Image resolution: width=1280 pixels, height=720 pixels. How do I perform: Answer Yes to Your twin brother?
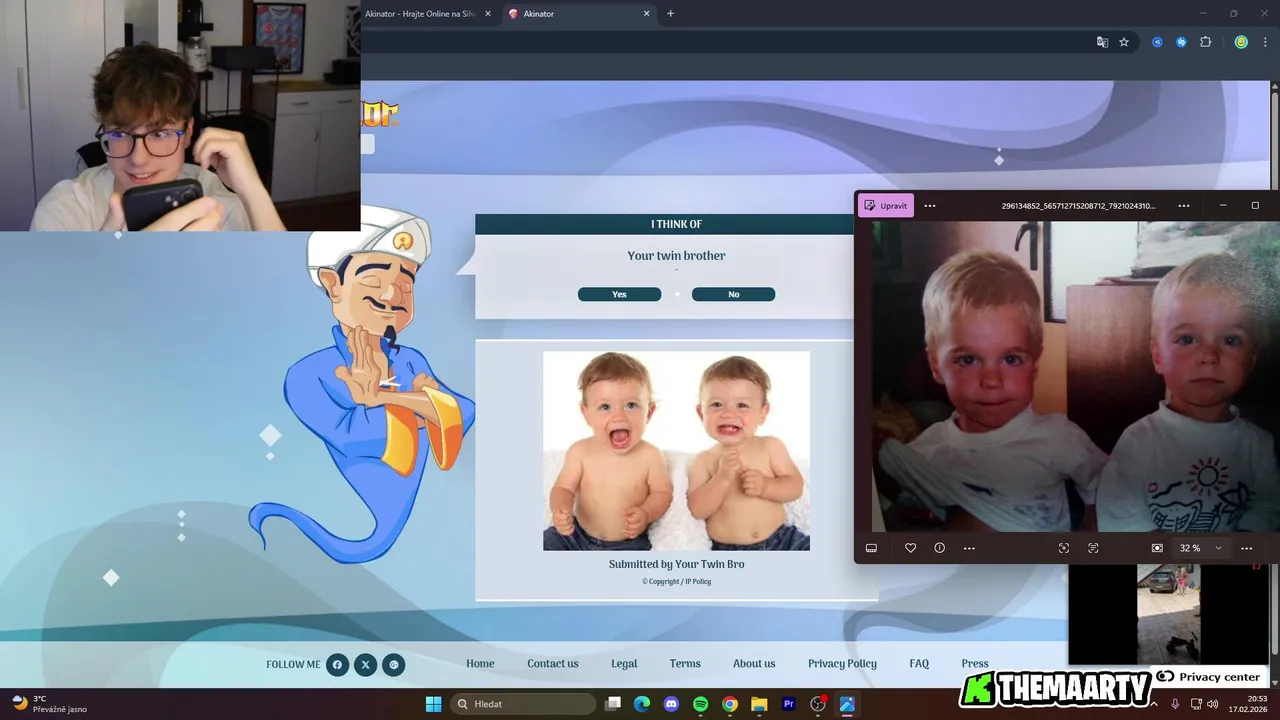[x=619, y=294]
